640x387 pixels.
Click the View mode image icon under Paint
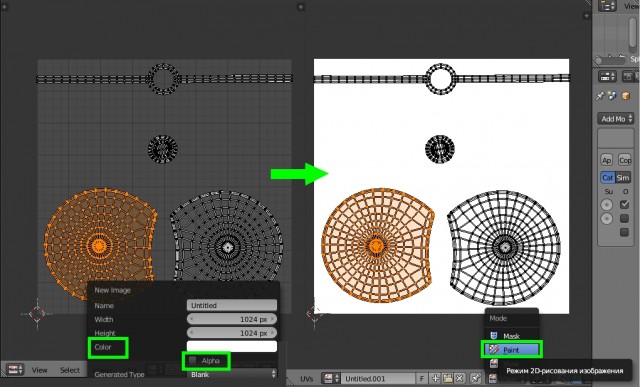pyautogui.click(x=494, y=363)
